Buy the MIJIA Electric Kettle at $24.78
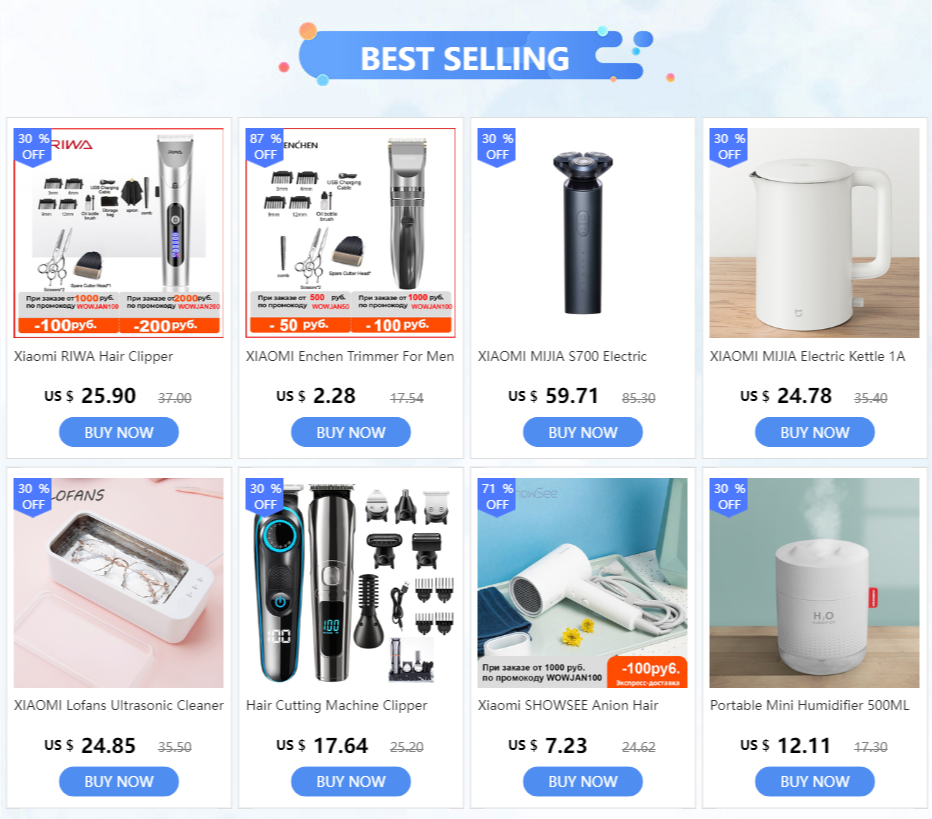The width and height of the screenshot is (932, 819). pos(814,432)
